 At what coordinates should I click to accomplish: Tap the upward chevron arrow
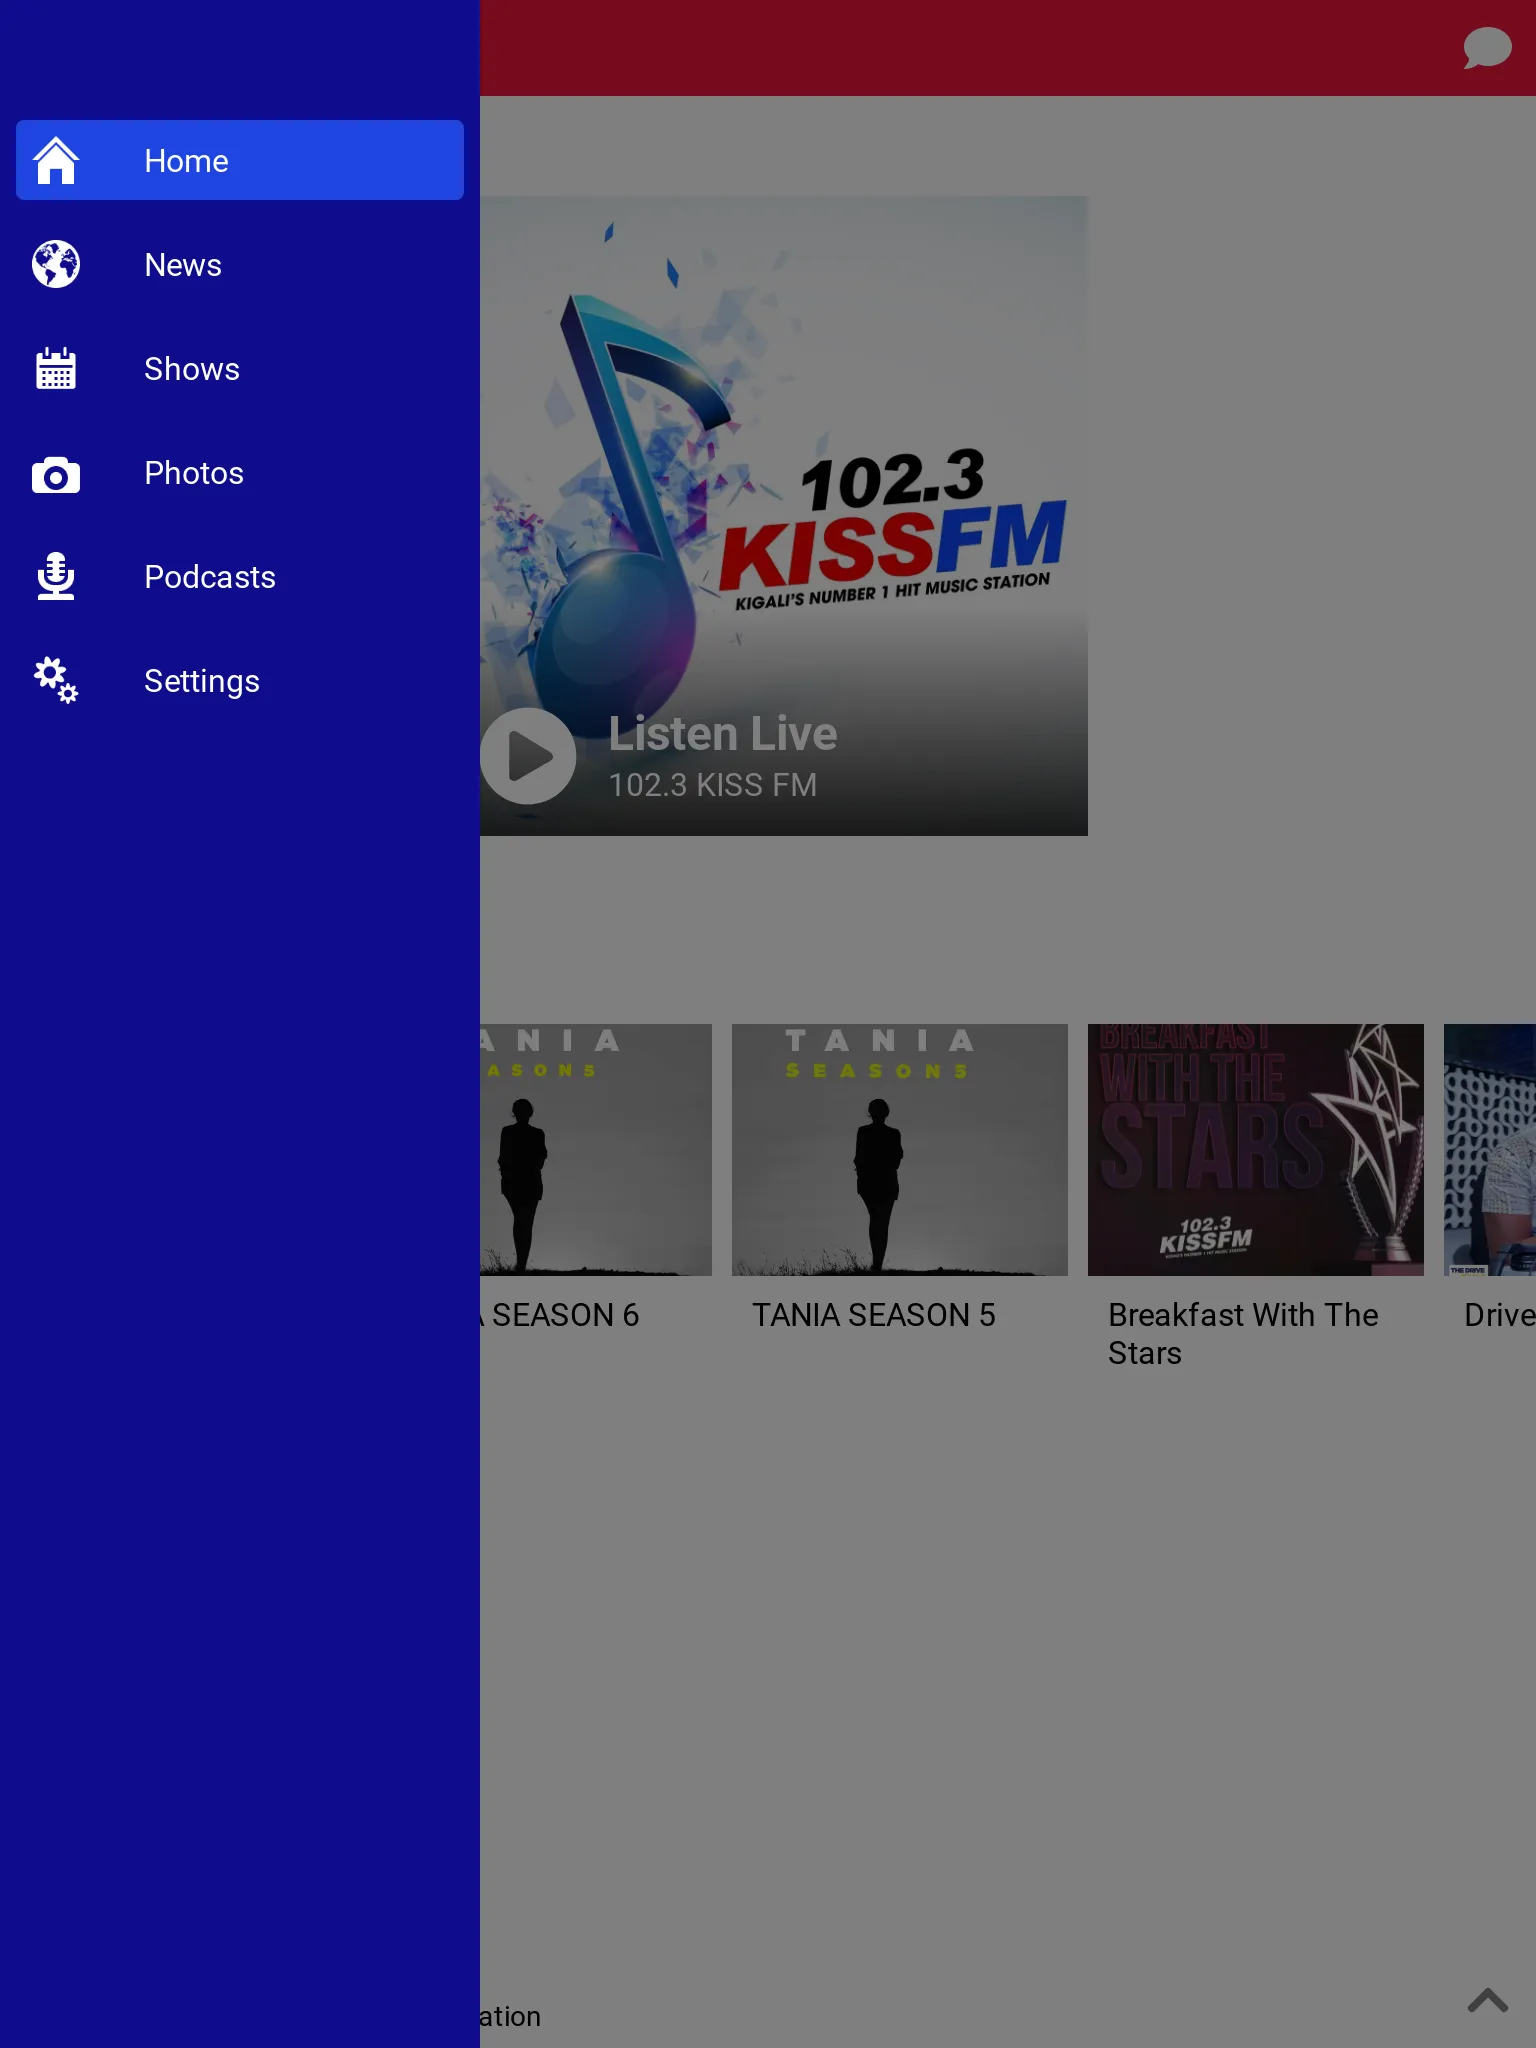point(1488,2000)
